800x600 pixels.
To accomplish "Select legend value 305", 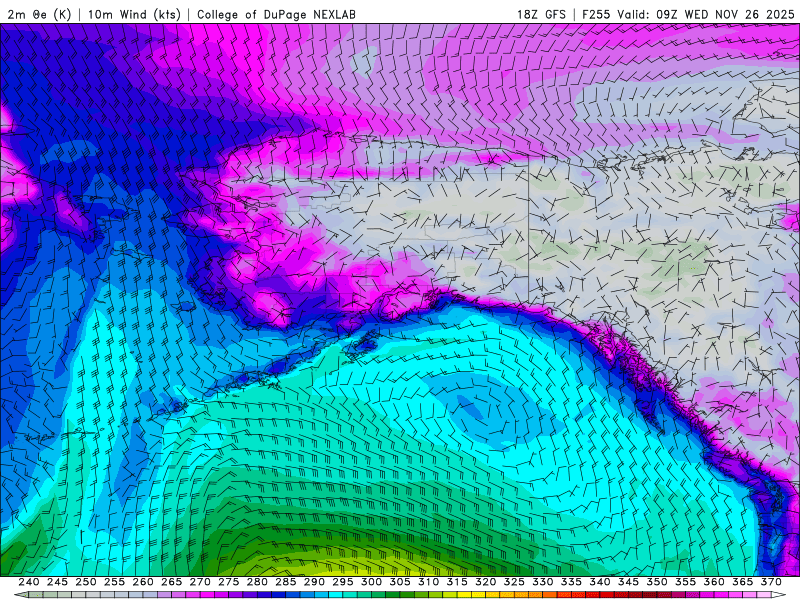I will 400,582.
